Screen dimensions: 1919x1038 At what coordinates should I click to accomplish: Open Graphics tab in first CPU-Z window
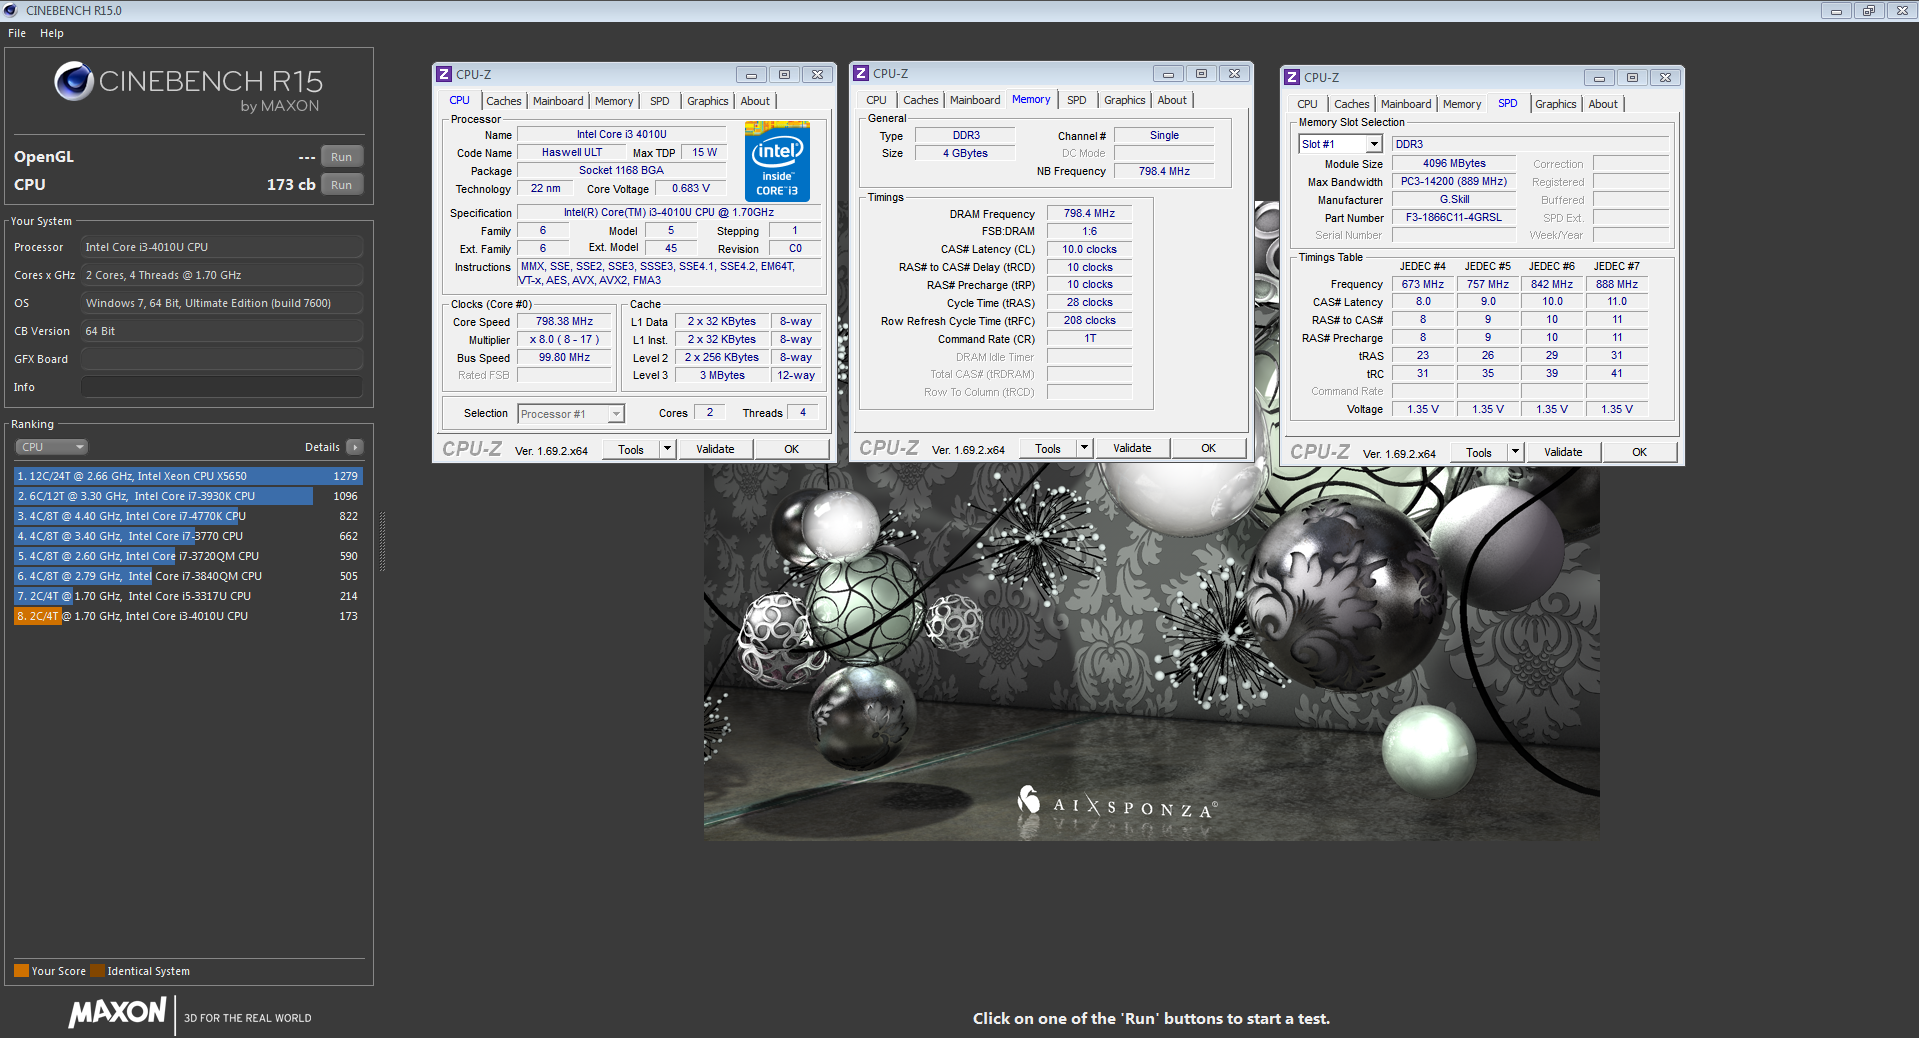708,101
